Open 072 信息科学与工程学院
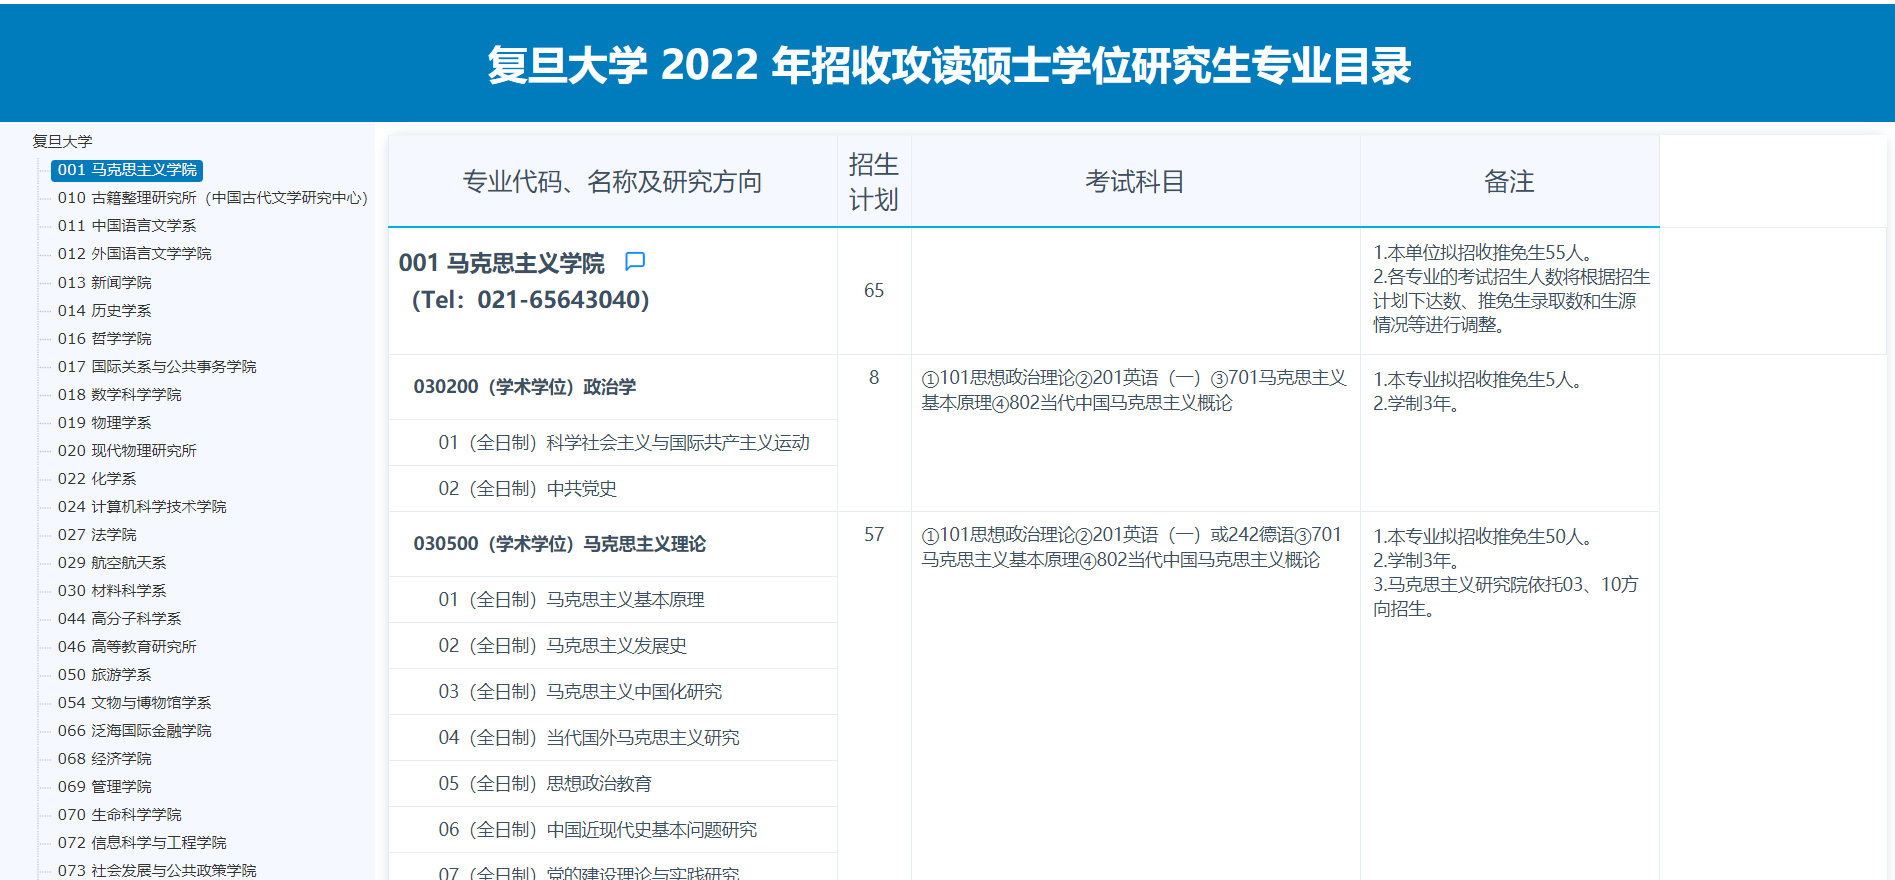 pos(142,843)
